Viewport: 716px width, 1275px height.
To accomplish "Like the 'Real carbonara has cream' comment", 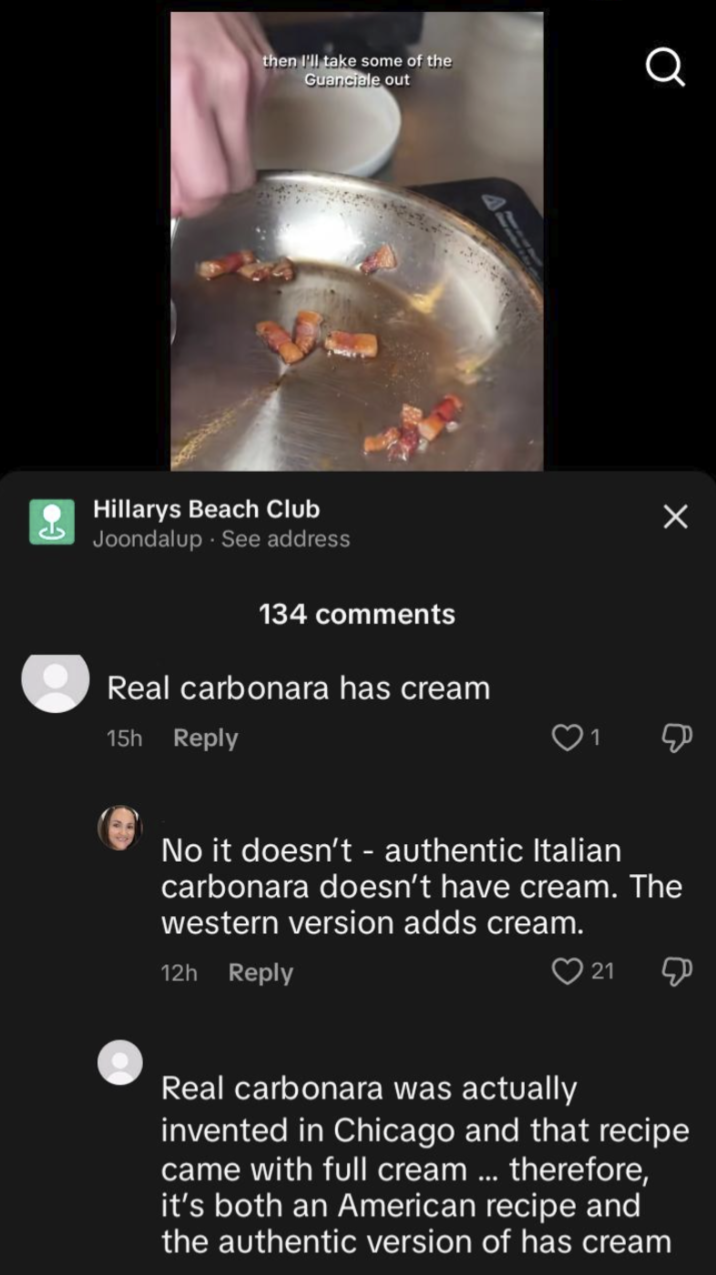I will pos(566,738).
